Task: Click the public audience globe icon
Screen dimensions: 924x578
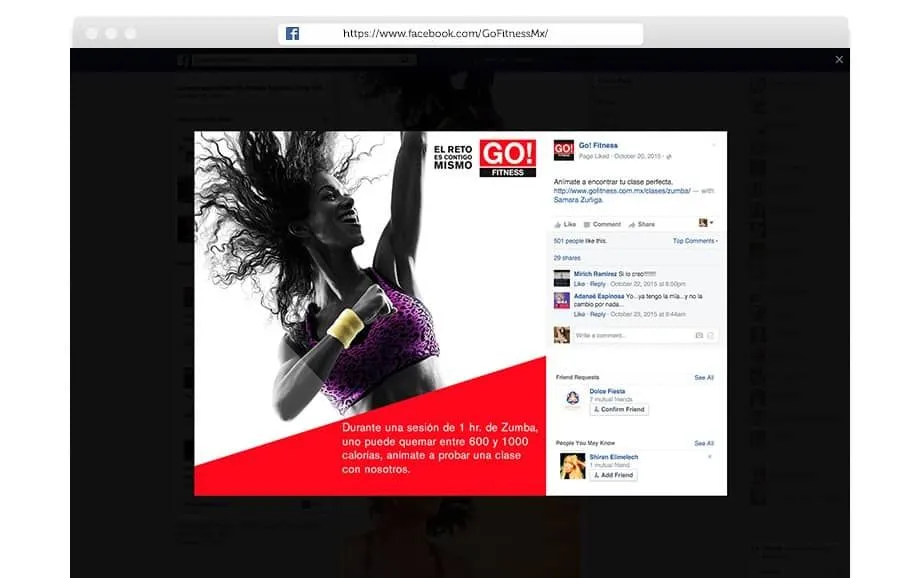Action: [669, 157]
